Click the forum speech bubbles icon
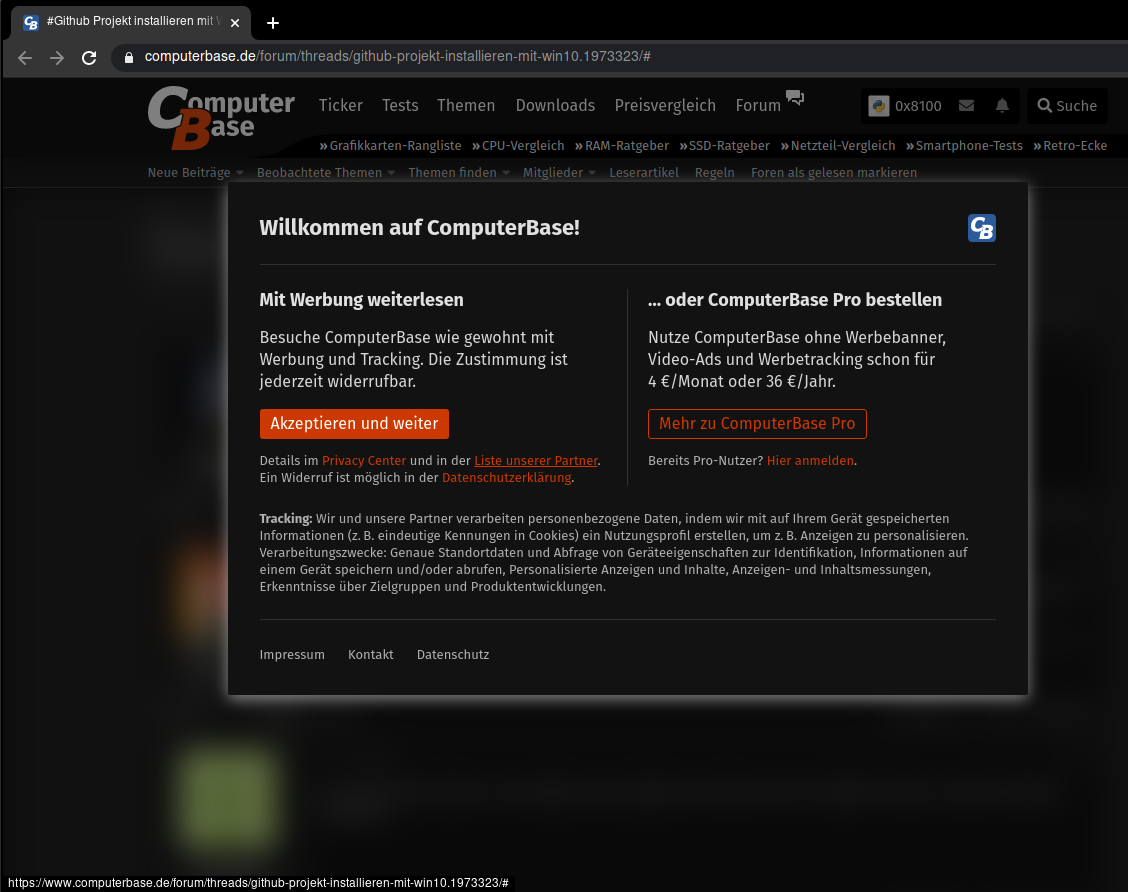Image resolution: width=1128 pixels, height=892 pixels. (795, 97)
